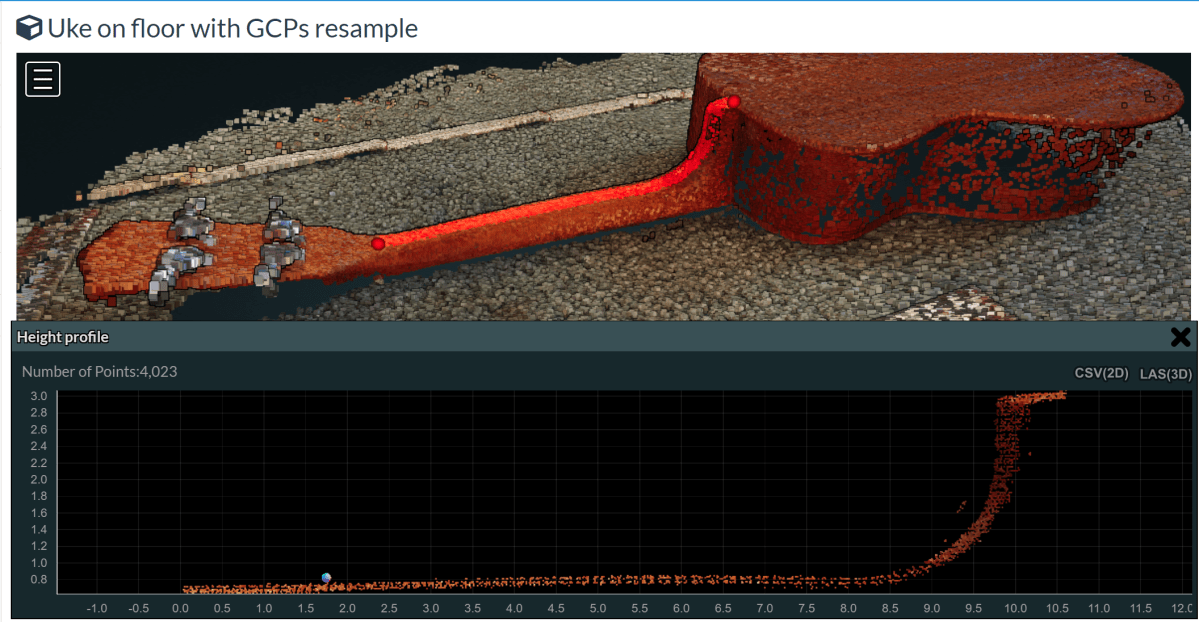Click the Height profile panel title bar

[x=62, y=337]
